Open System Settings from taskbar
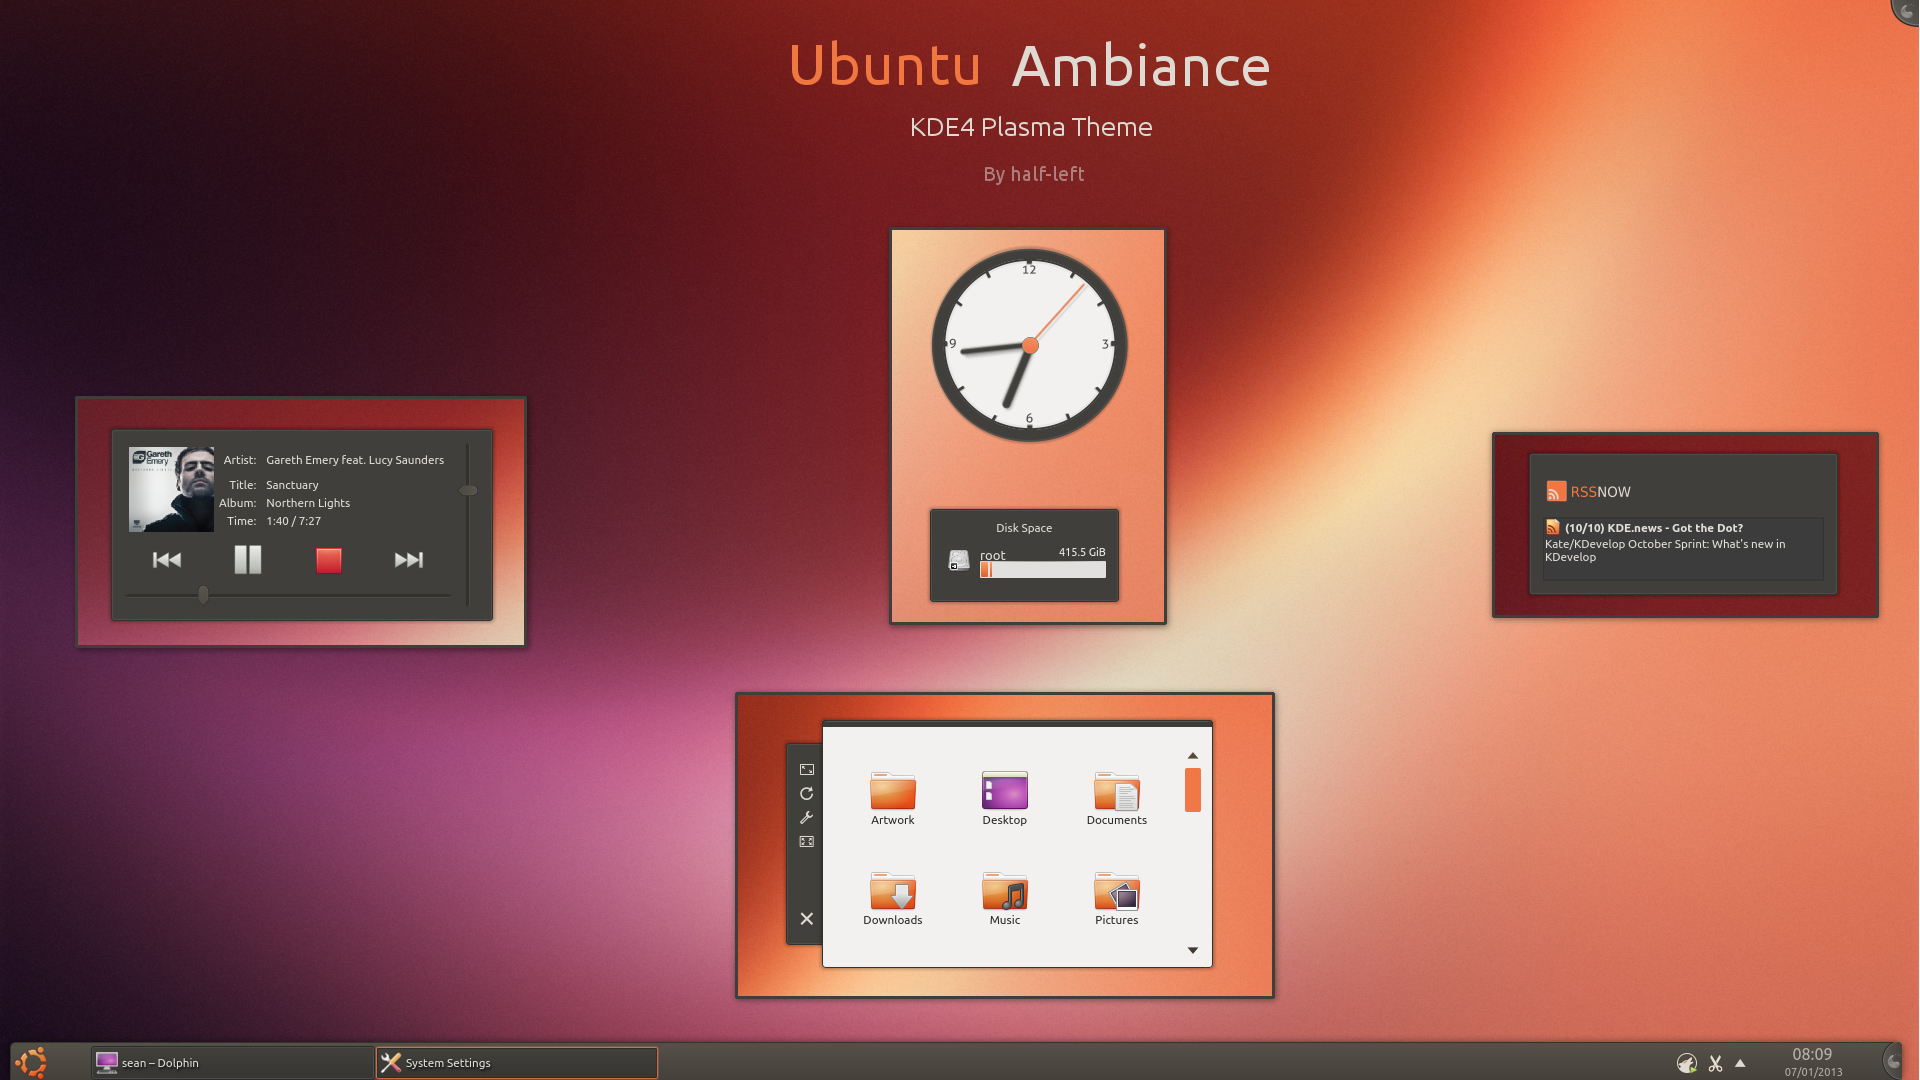The height and width of the screenshot is (1080, 1920). click(516, 1062)
